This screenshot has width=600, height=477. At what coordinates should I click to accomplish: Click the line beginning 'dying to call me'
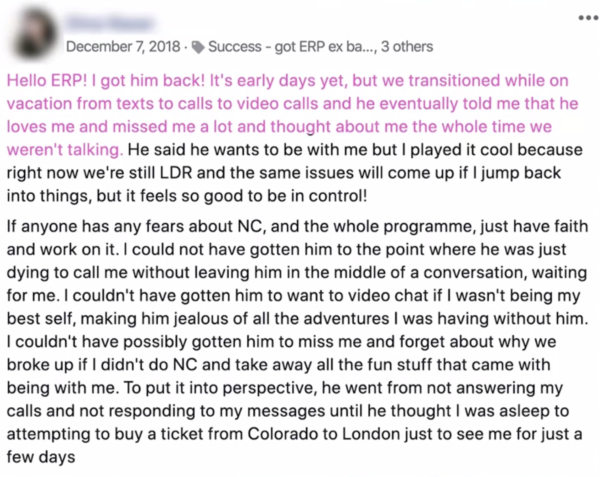click(x=297, y=273)
